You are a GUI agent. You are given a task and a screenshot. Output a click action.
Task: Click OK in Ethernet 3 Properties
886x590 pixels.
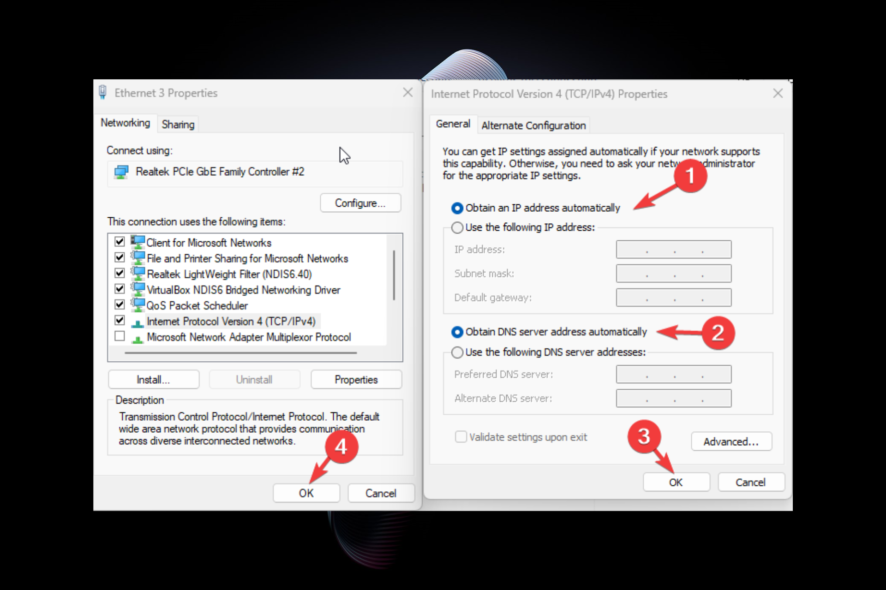click(x=306, y=493)
